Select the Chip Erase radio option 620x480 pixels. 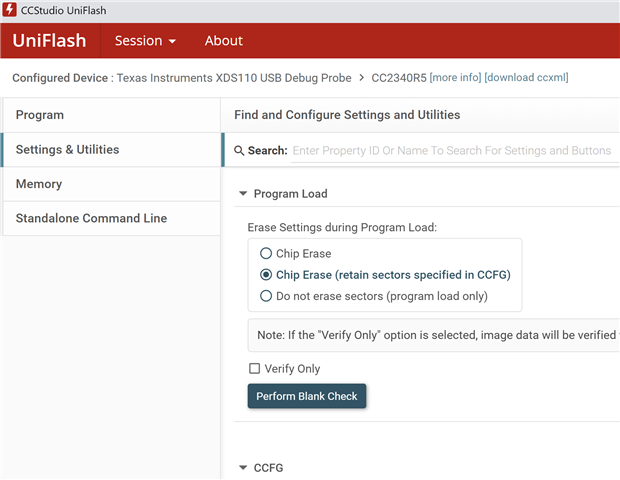266,253
